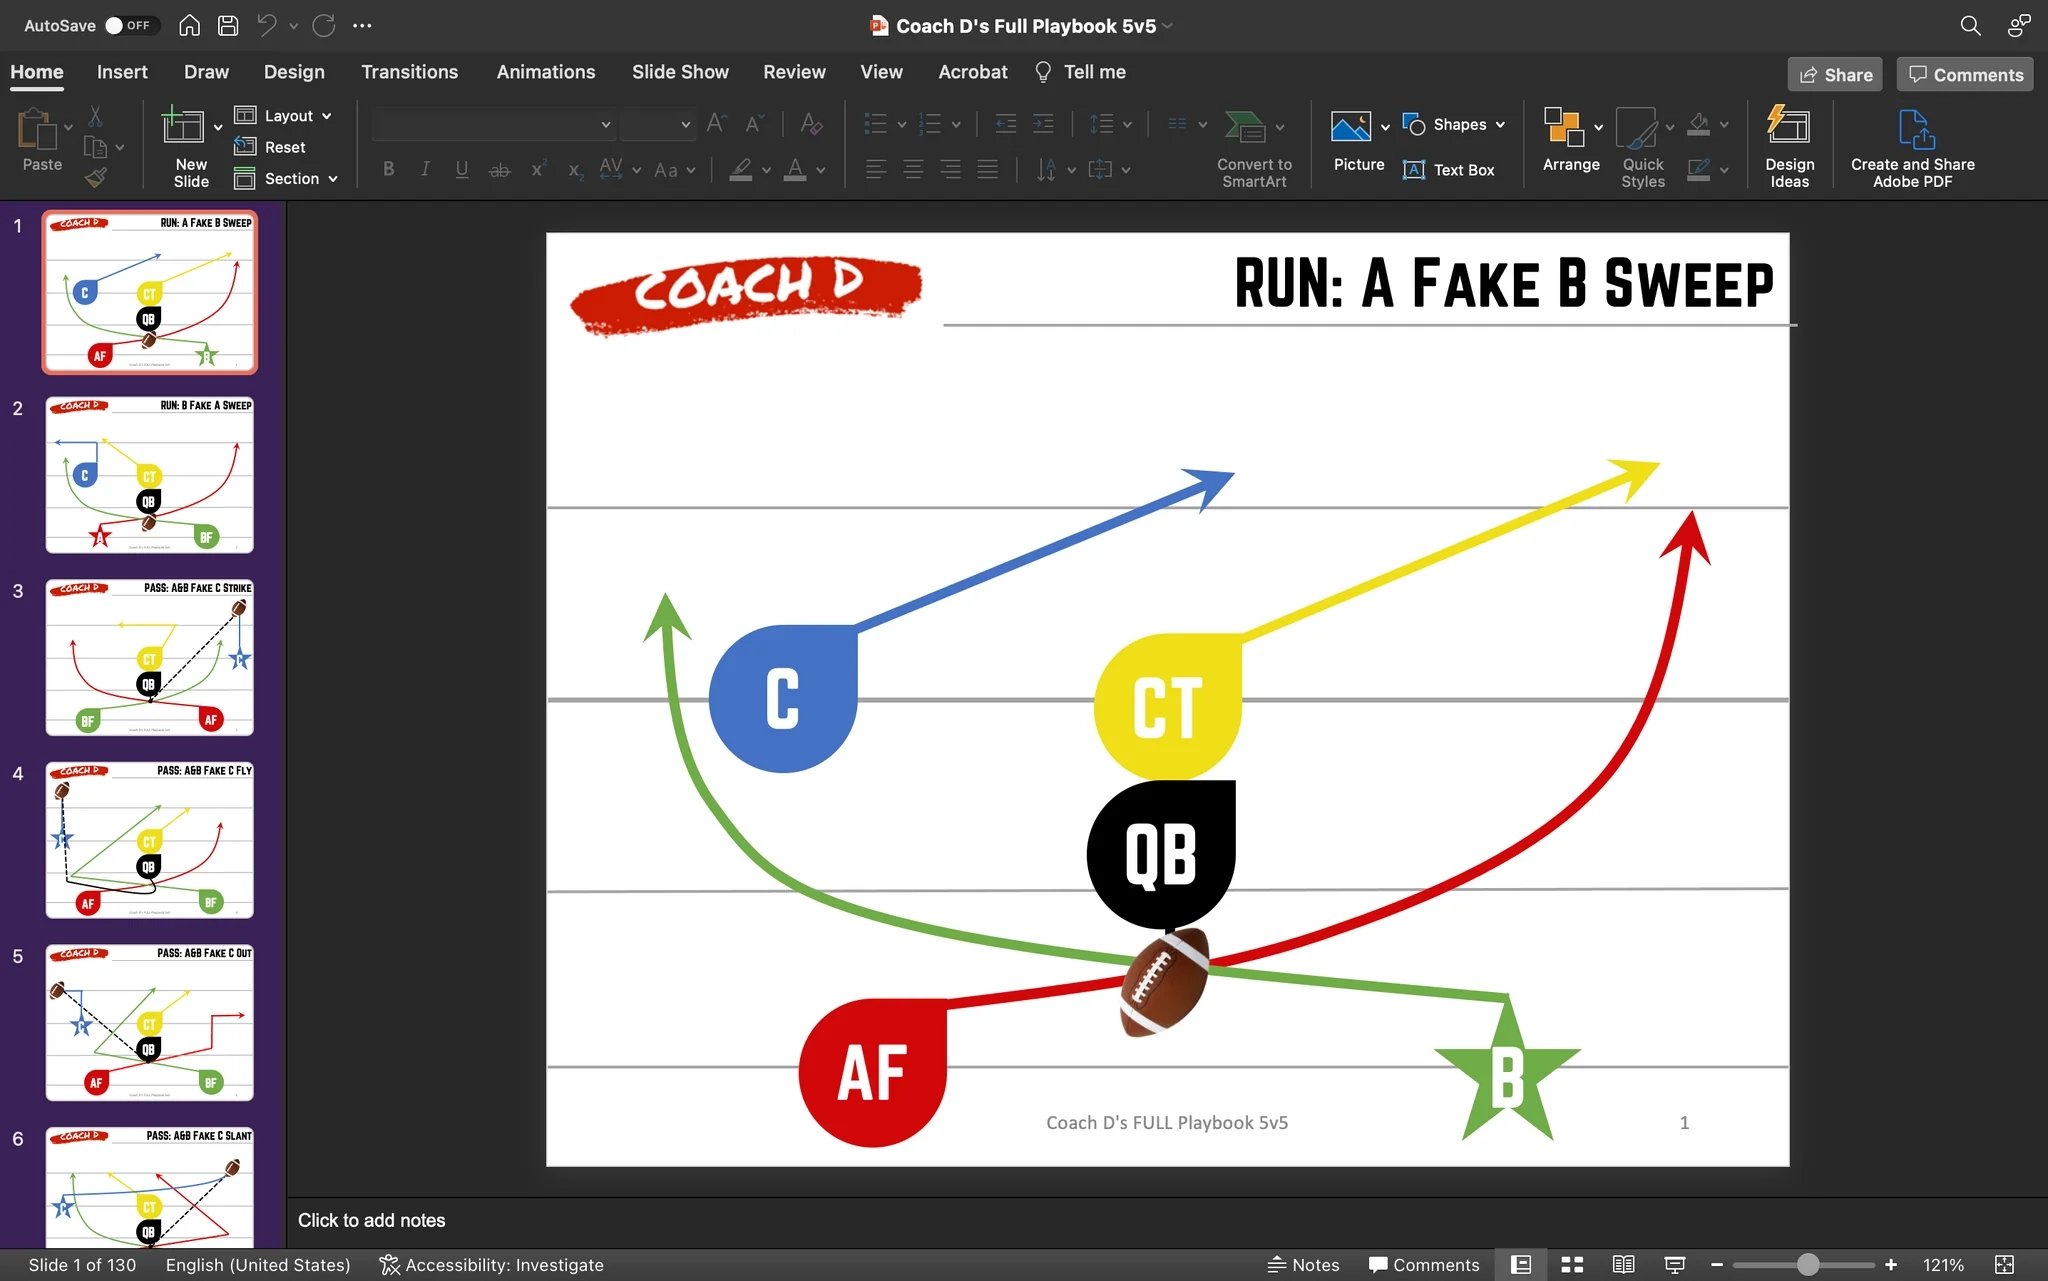The image size is (2048, 1281).
Task: Select slide 3 thumbnail in sidebar
Action: point(149,657)
